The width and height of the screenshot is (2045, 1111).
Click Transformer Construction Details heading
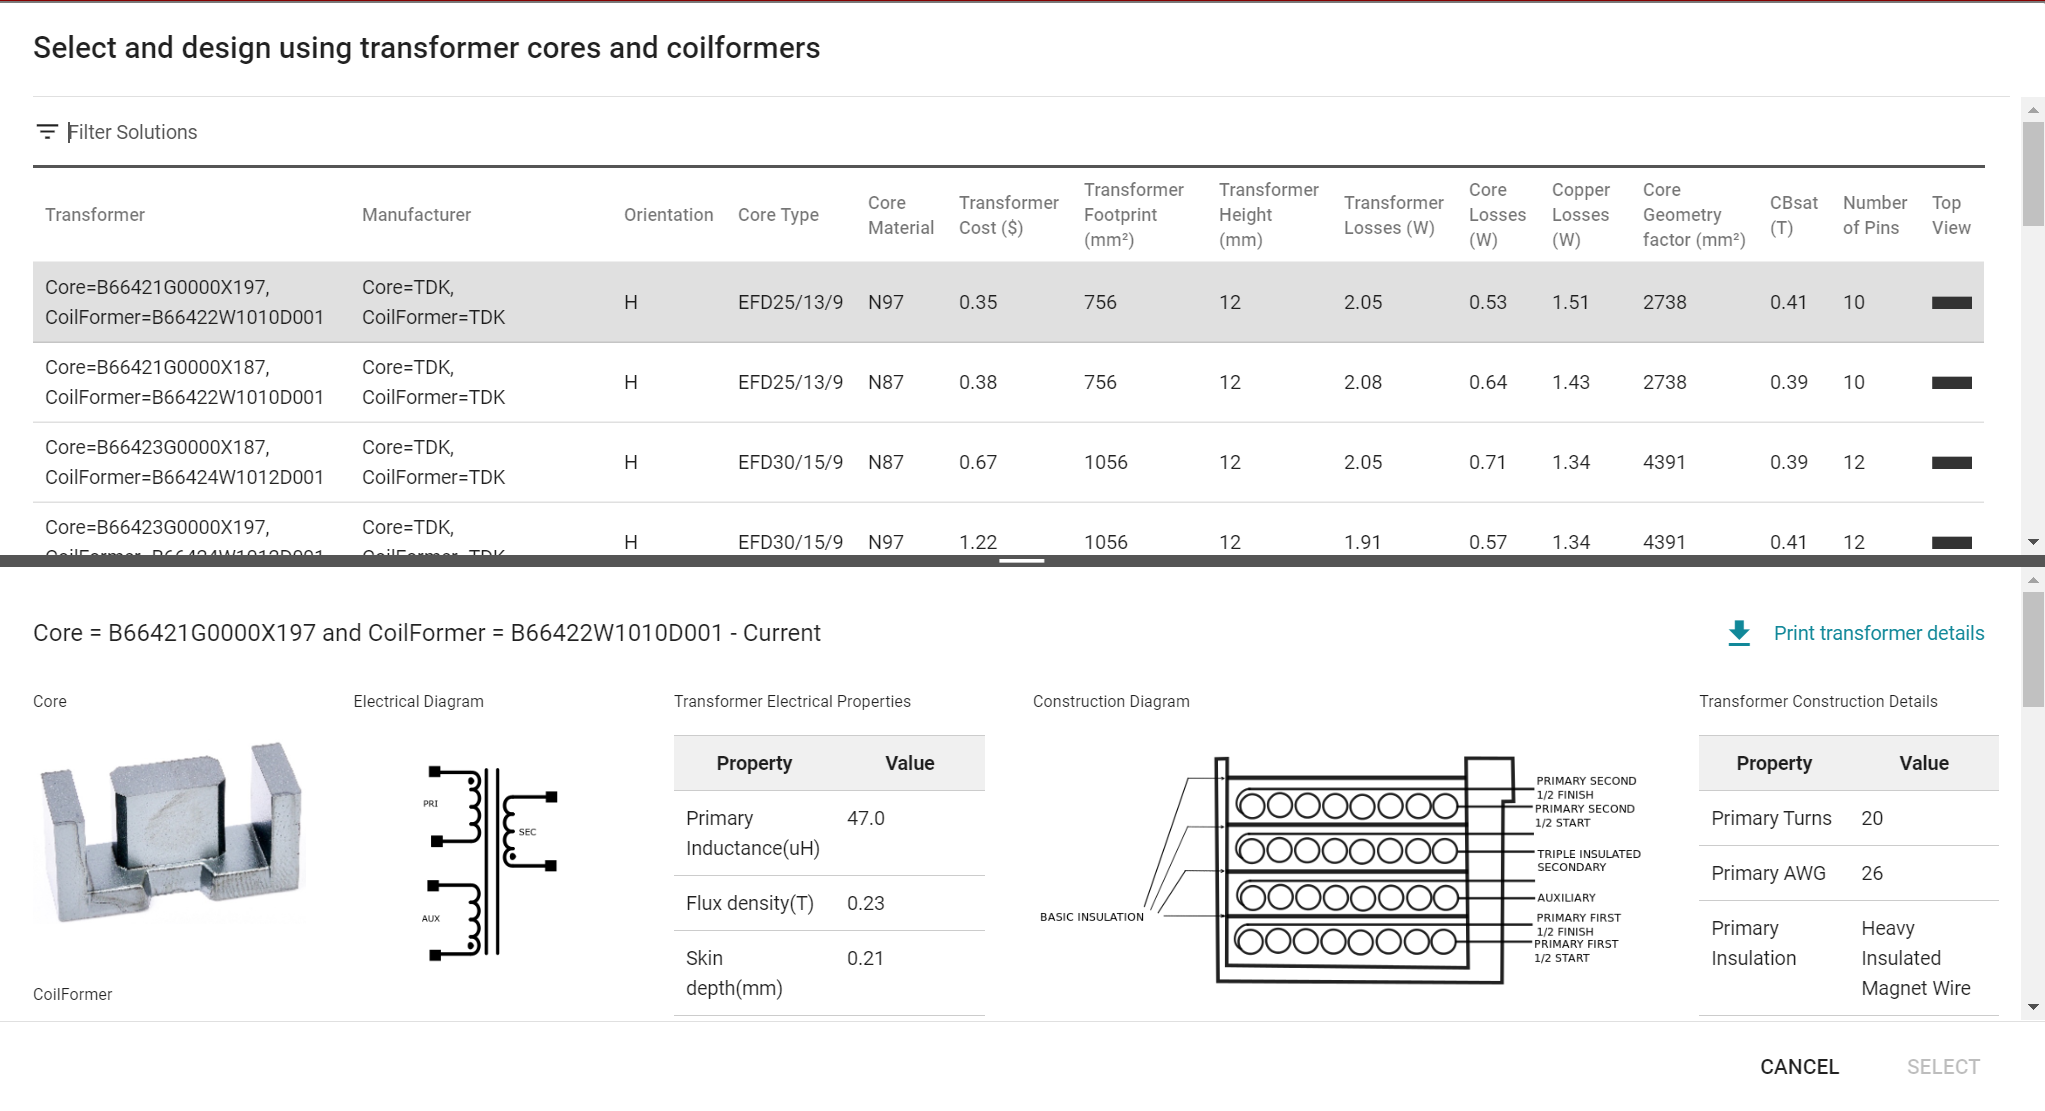point(1818,702)
